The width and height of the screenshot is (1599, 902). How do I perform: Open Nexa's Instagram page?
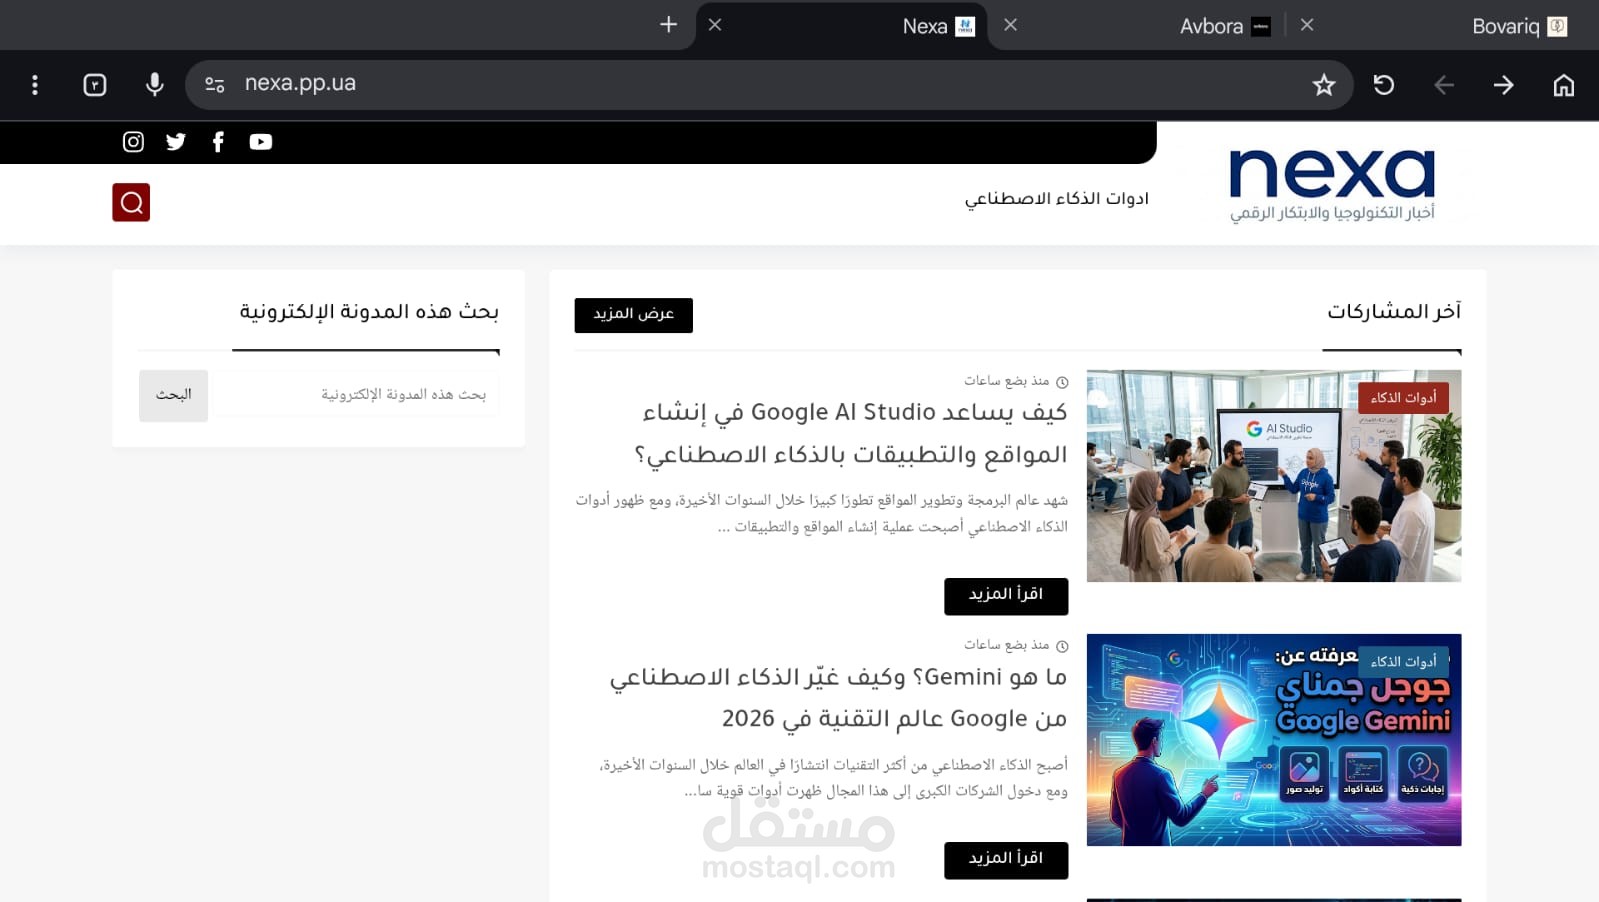(x=133, y=142)
